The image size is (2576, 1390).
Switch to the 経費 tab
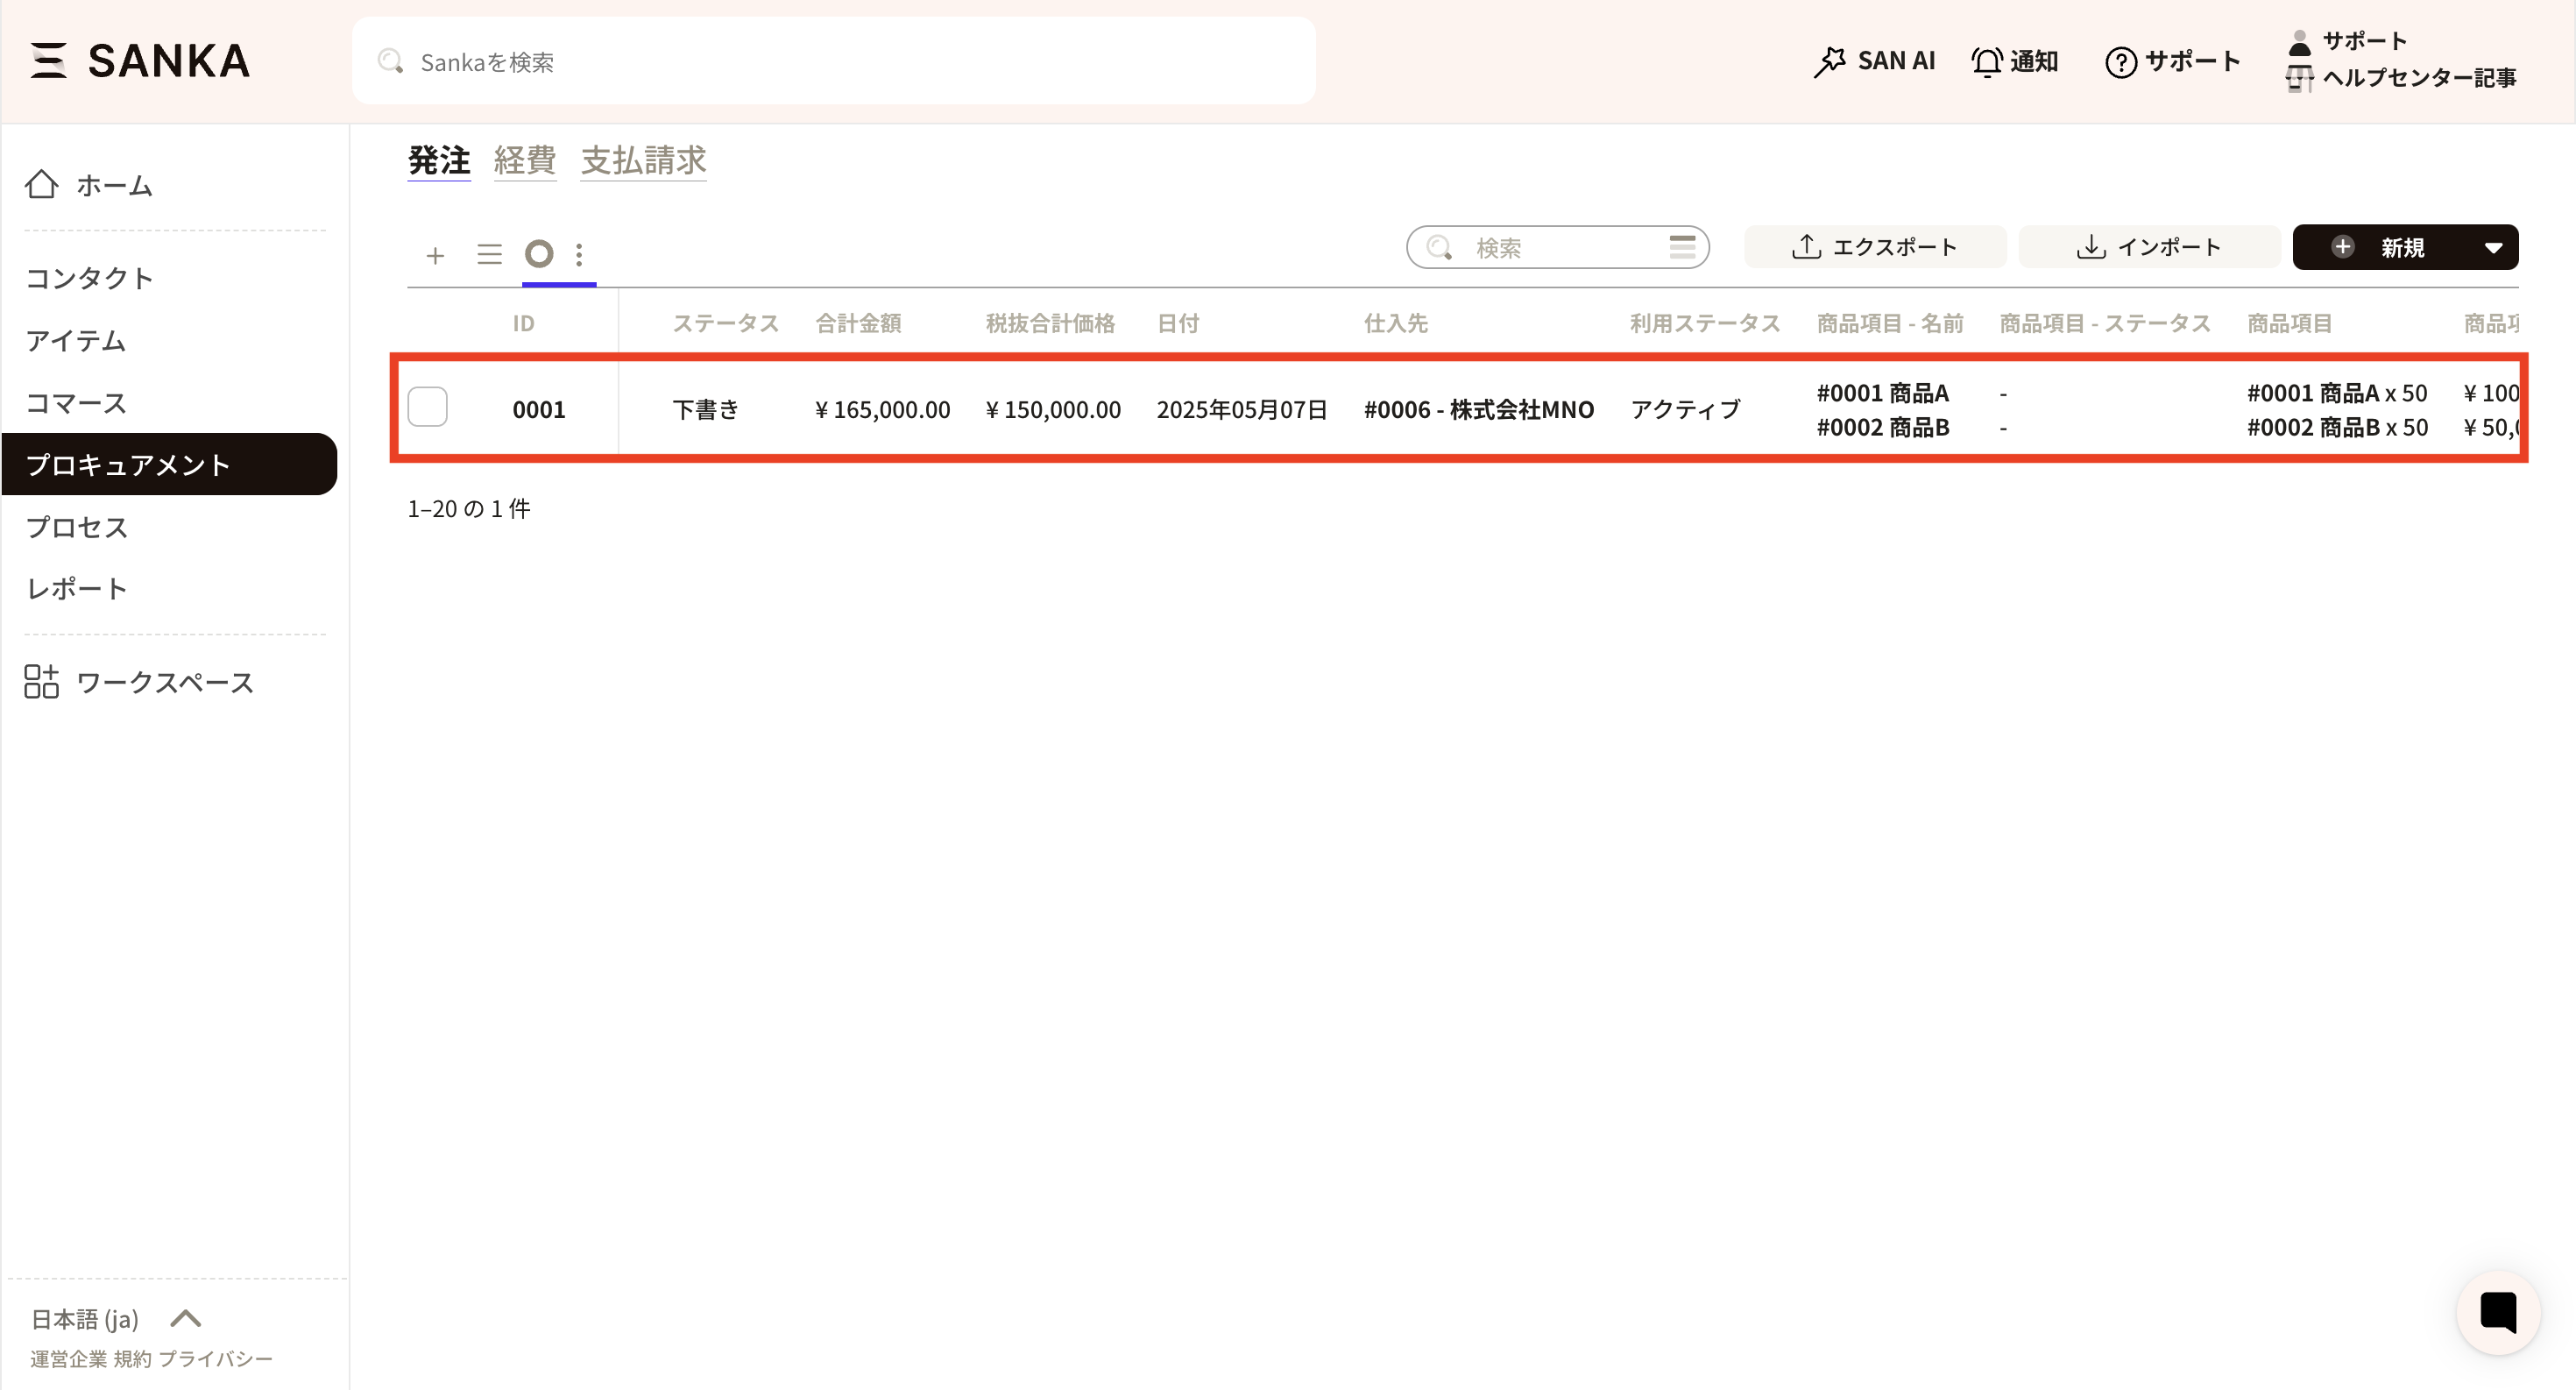click(x=524, y=160)
